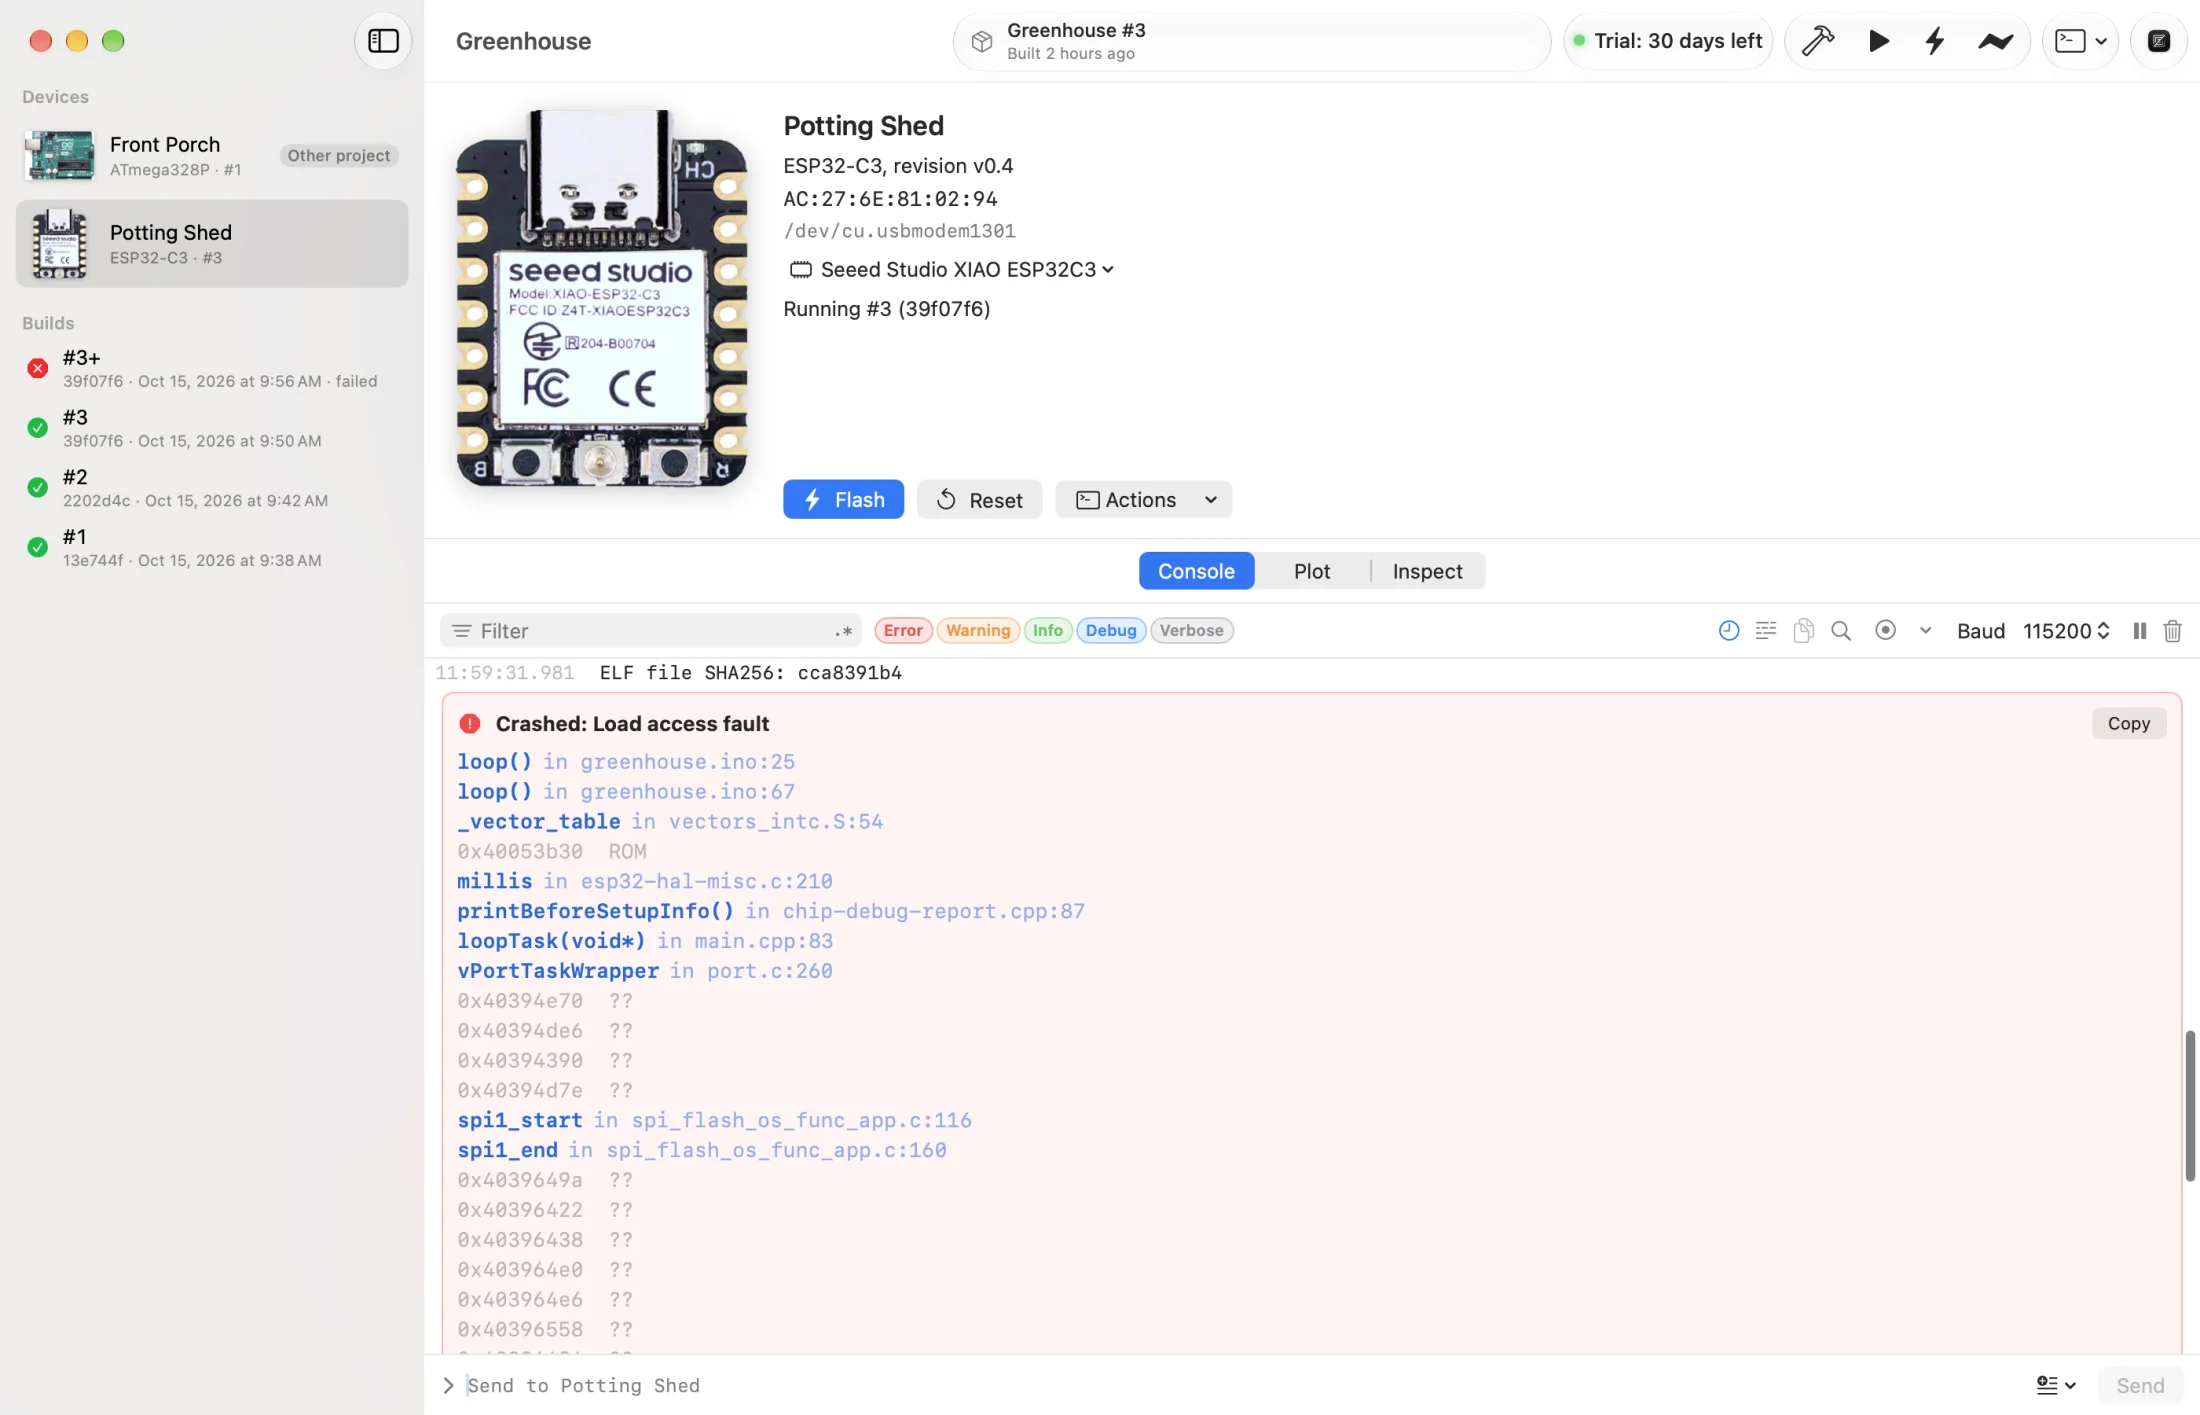Viewport: 2200px width, 1415px height.
Task: Click the blue Flash button
Action: coord(843,499)
